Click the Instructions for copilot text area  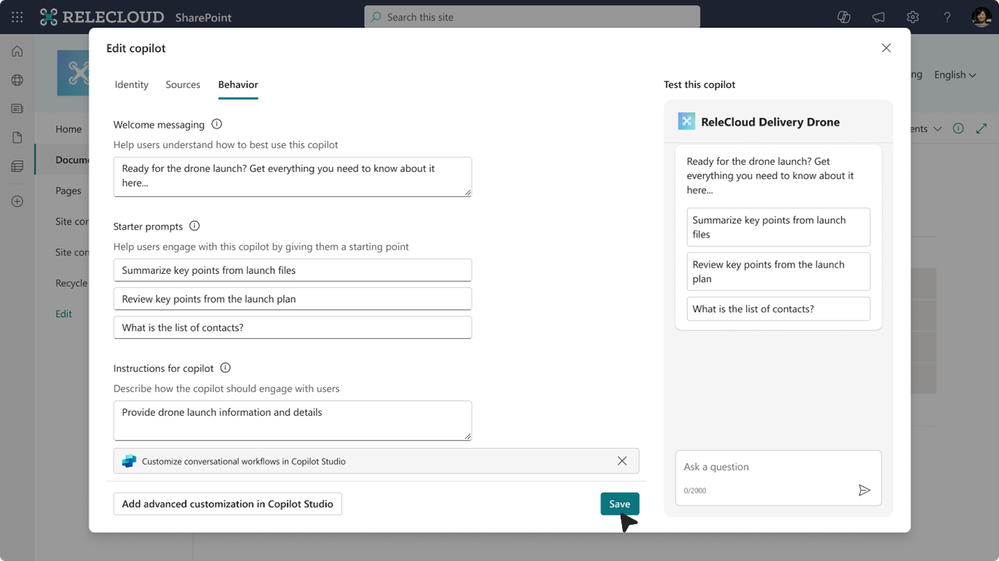[x=292, y=420]
